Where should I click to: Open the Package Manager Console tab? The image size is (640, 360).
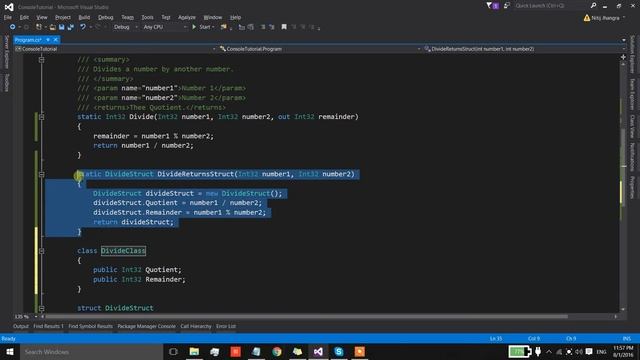pos(146,327)
